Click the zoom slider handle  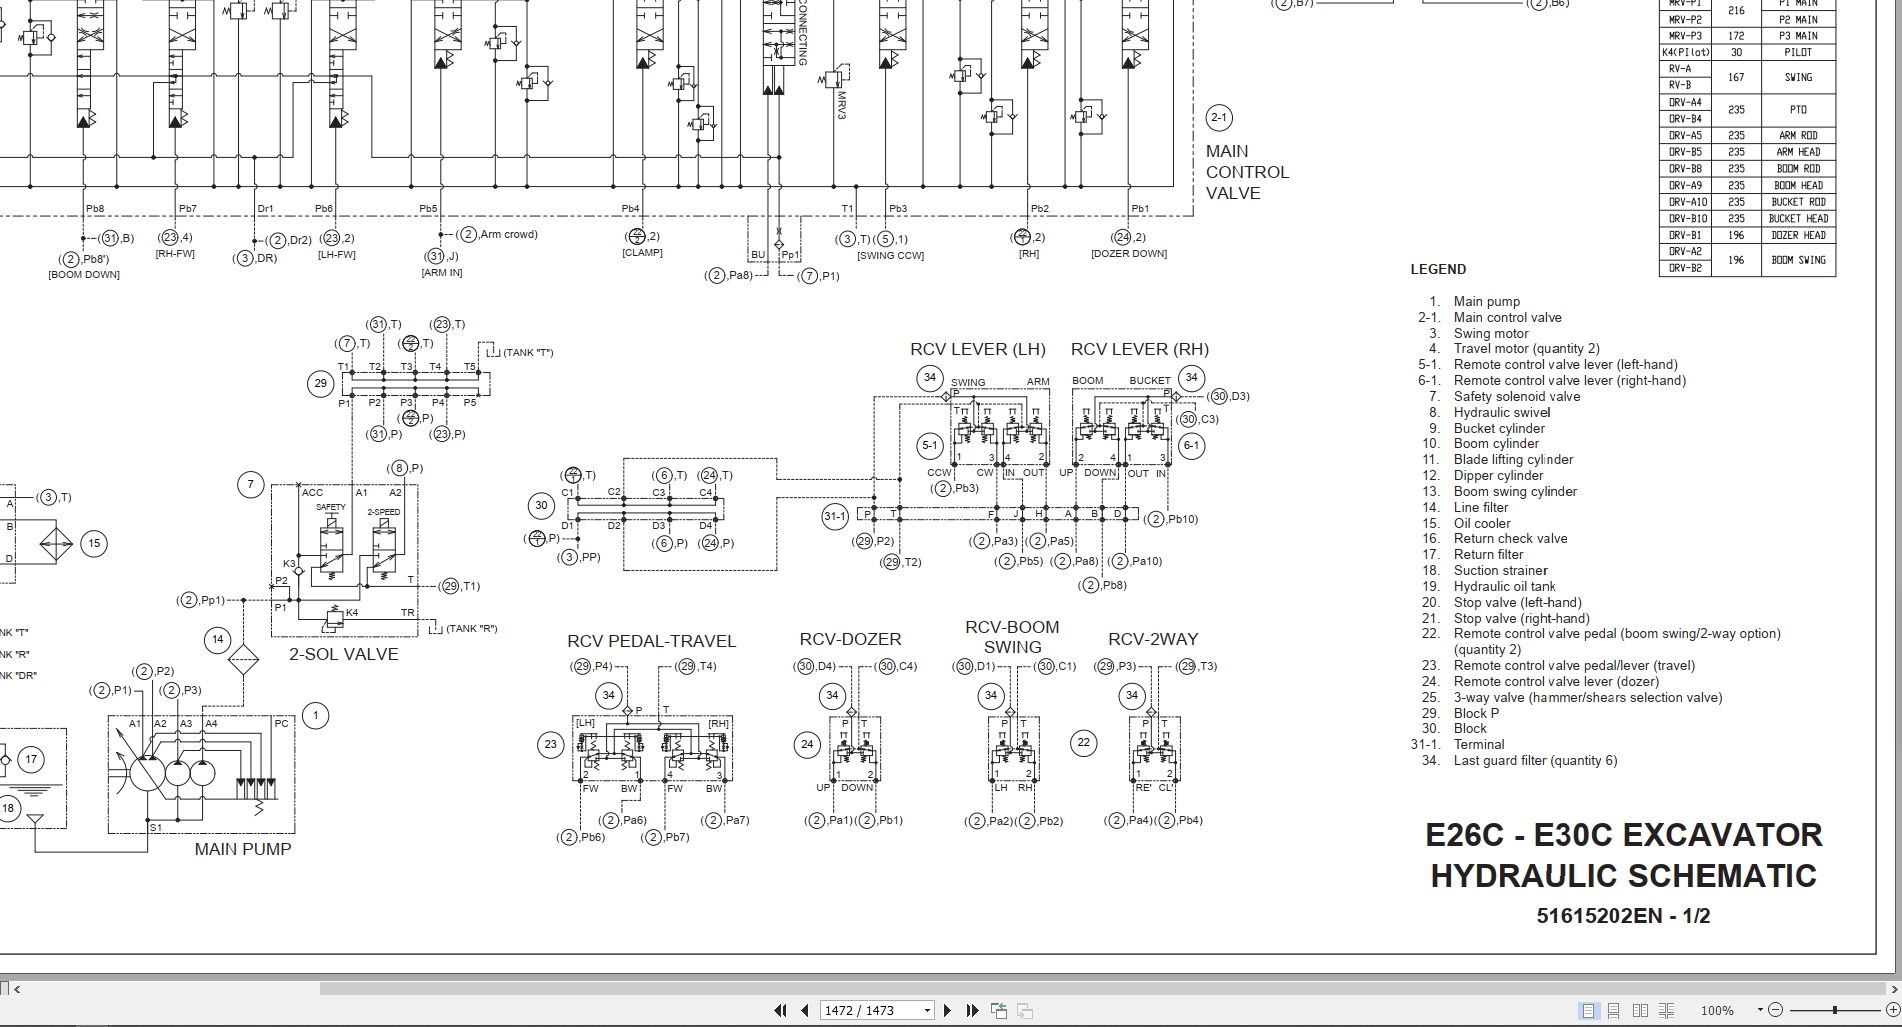[x=1834, y=1010]
